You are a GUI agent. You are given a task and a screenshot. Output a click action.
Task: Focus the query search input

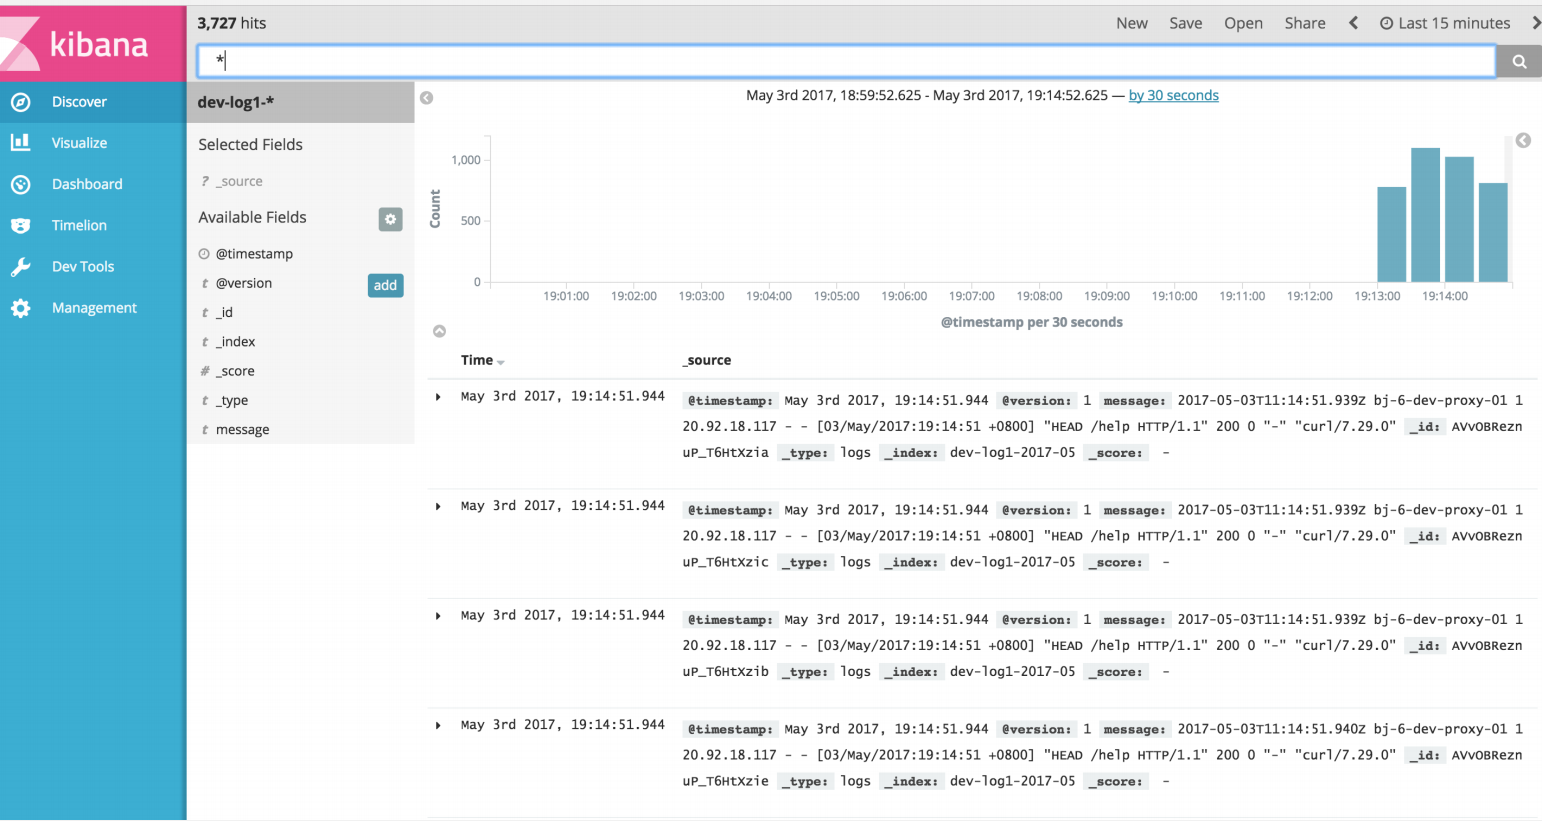click(x=845, y=62)
